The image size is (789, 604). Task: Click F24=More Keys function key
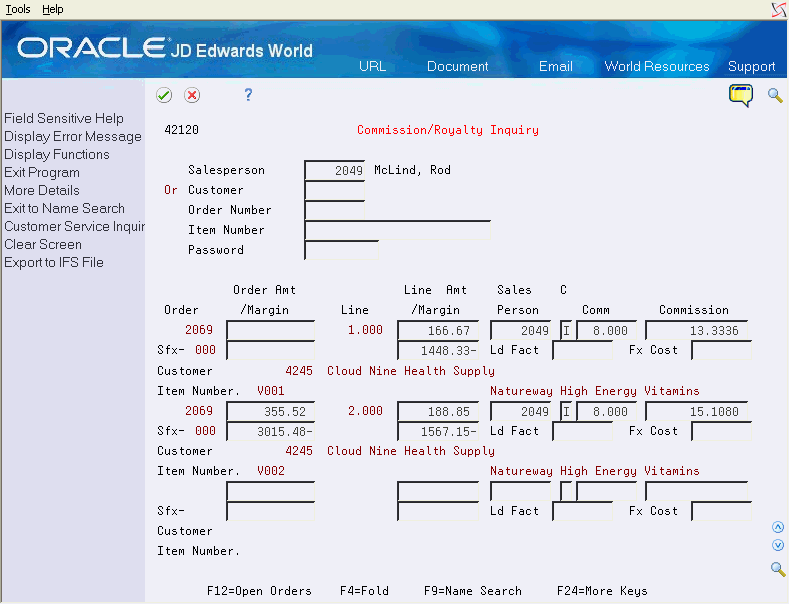[602, 591]
